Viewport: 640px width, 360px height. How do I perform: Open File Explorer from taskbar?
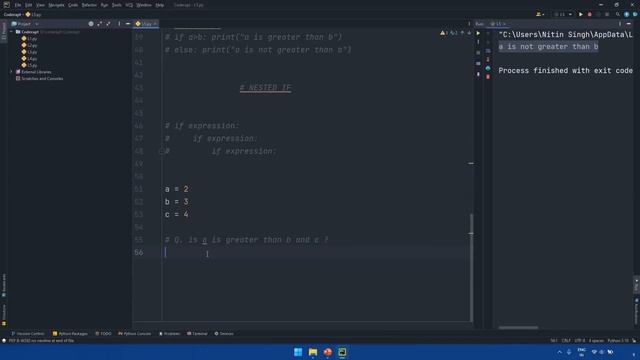tap(313, 352)
